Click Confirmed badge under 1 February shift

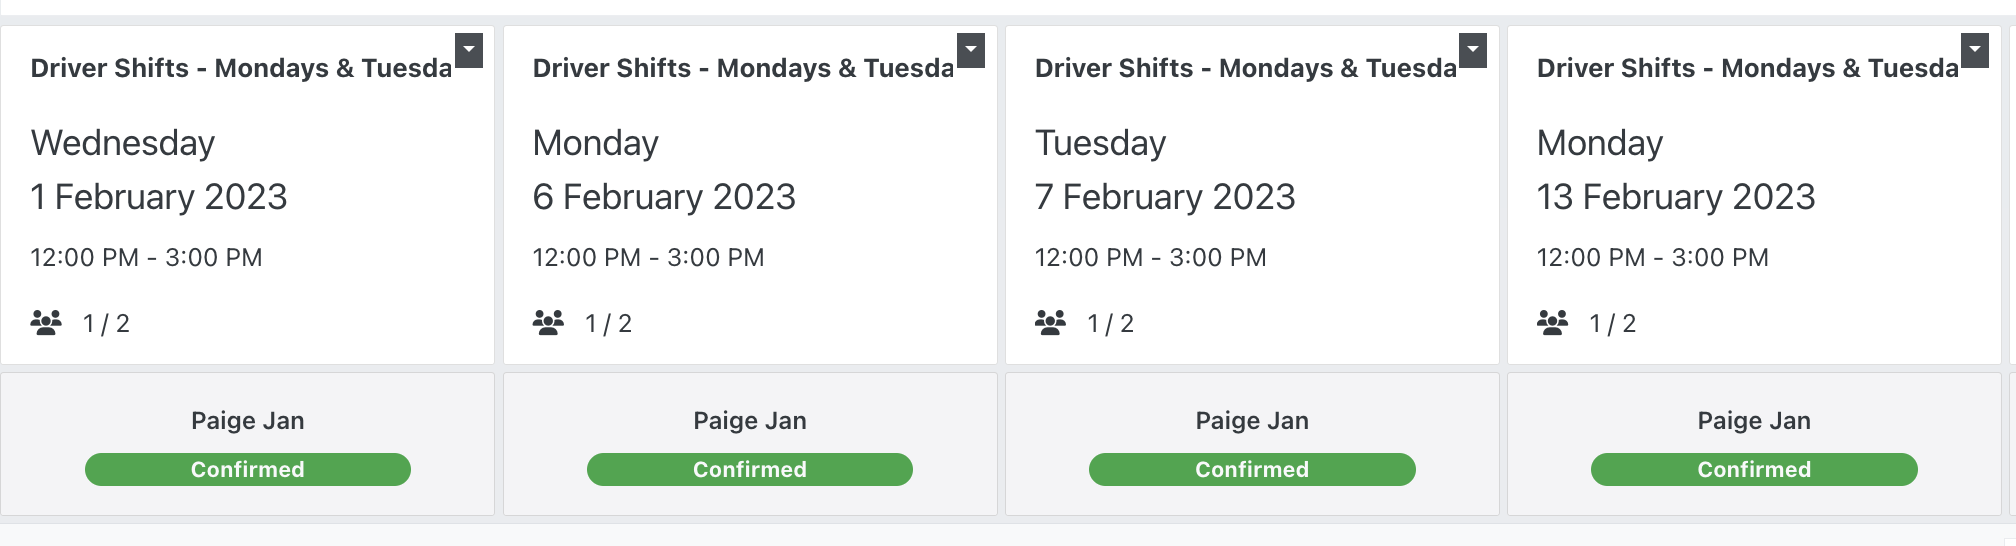coord(248,469)
